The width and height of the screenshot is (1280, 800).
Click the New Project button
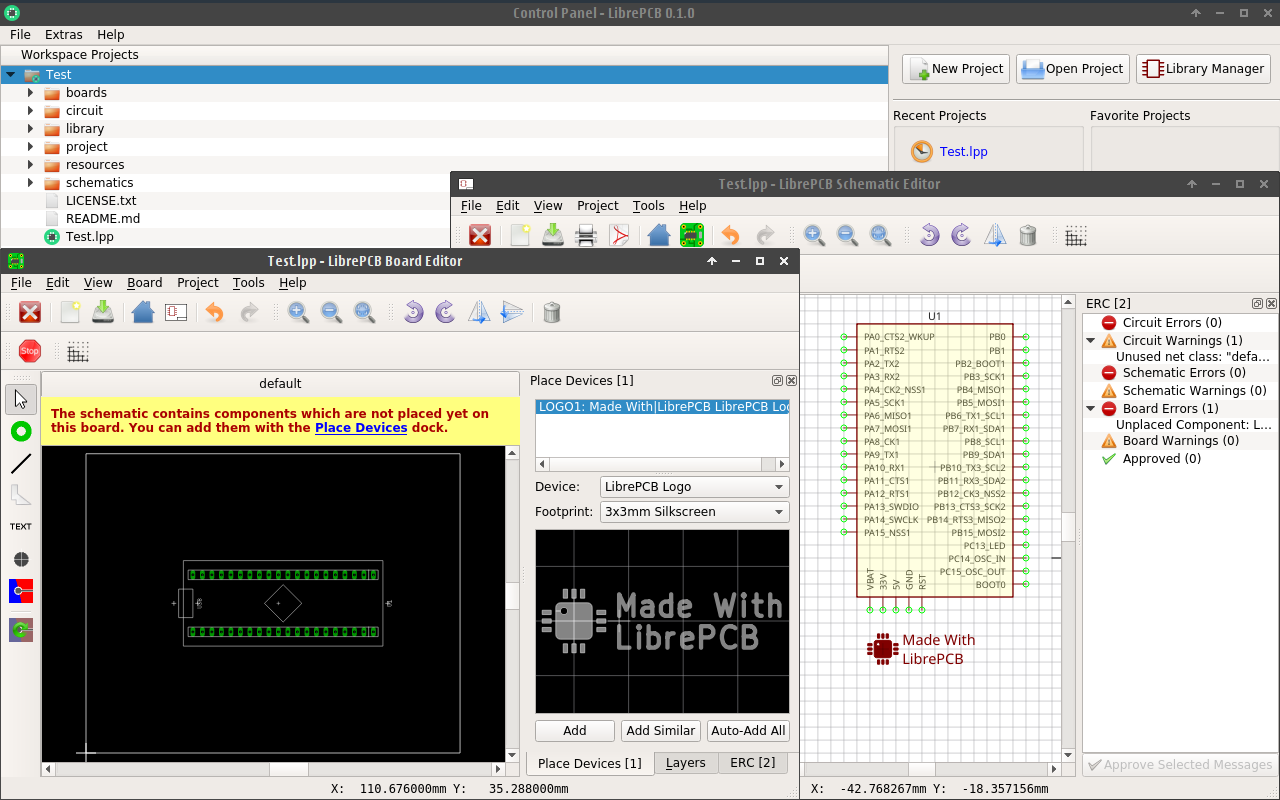956,69
